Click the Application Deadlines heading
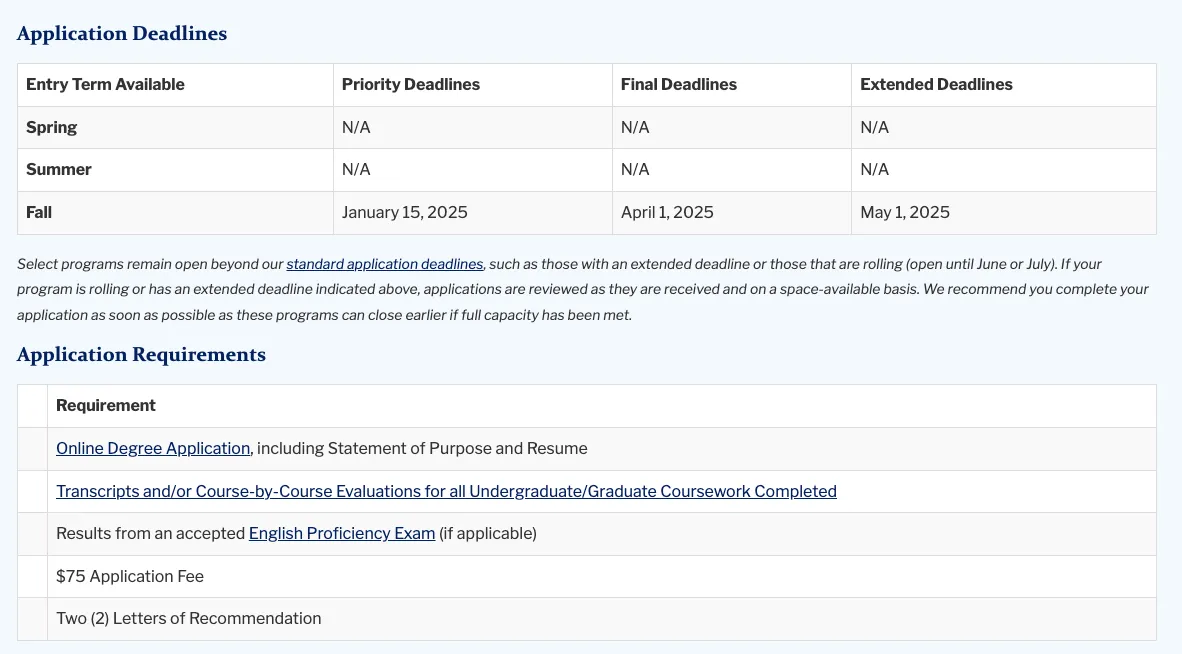The width and height of the screenshot is (1182, 654). pos(122,34)
